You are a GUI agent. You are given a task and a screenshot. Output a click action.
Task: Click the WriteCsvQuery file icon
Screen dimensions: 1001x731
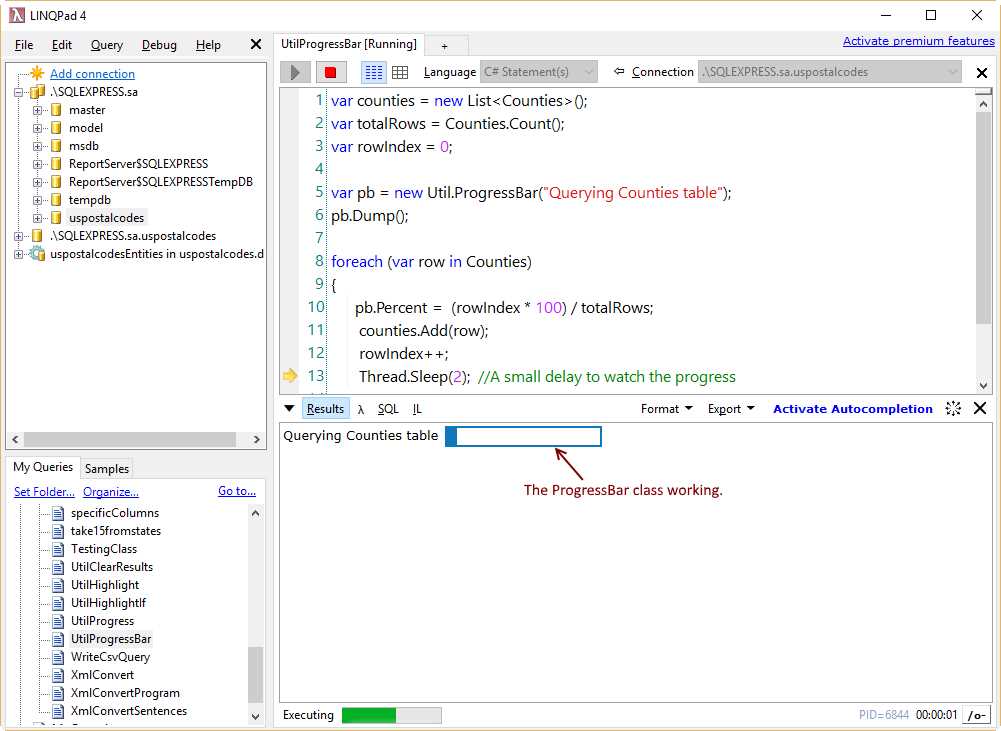pos(58,657)
